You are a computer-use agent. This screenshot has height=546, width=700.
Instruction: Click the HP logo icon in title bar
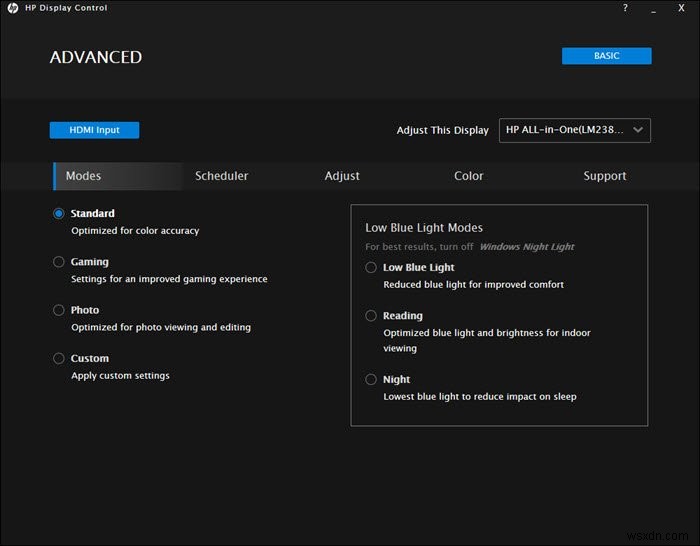[x=13, y=8]
